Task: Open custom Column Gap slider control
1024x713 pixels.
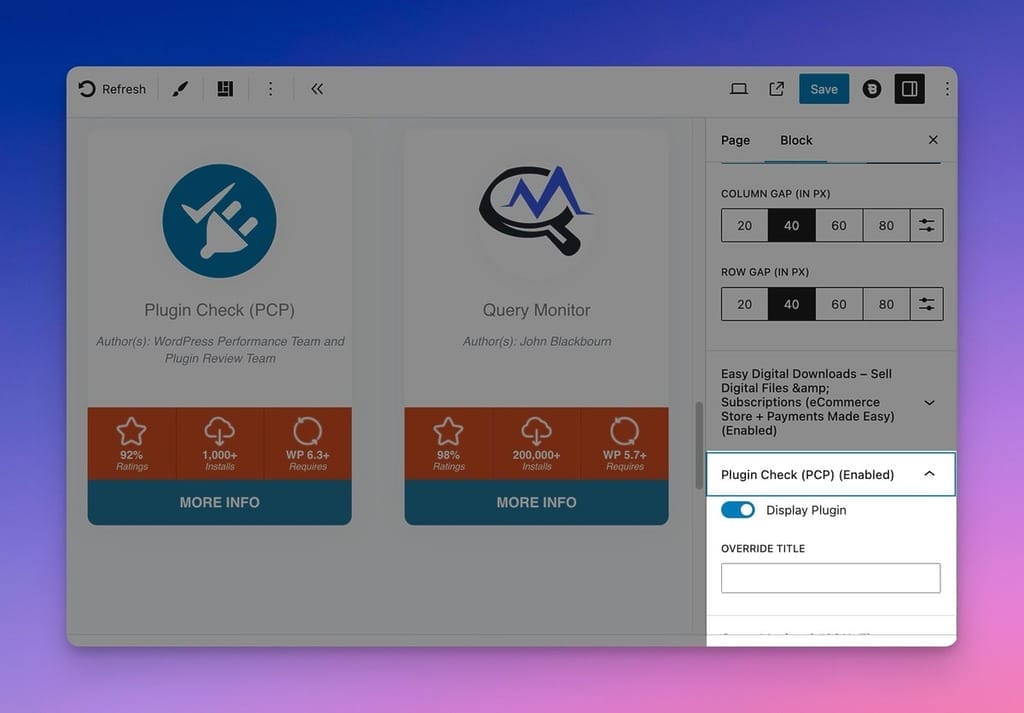Action: [926, 225]
